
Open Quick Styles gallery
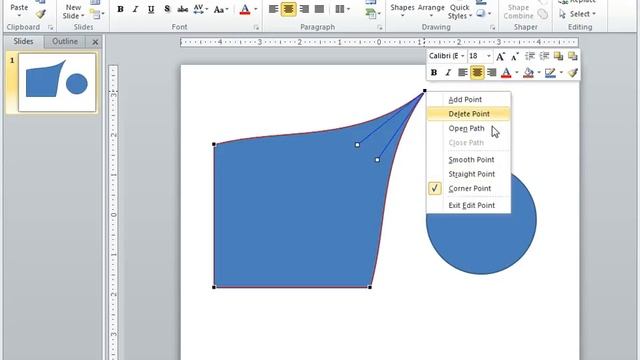tap(460, 11)
